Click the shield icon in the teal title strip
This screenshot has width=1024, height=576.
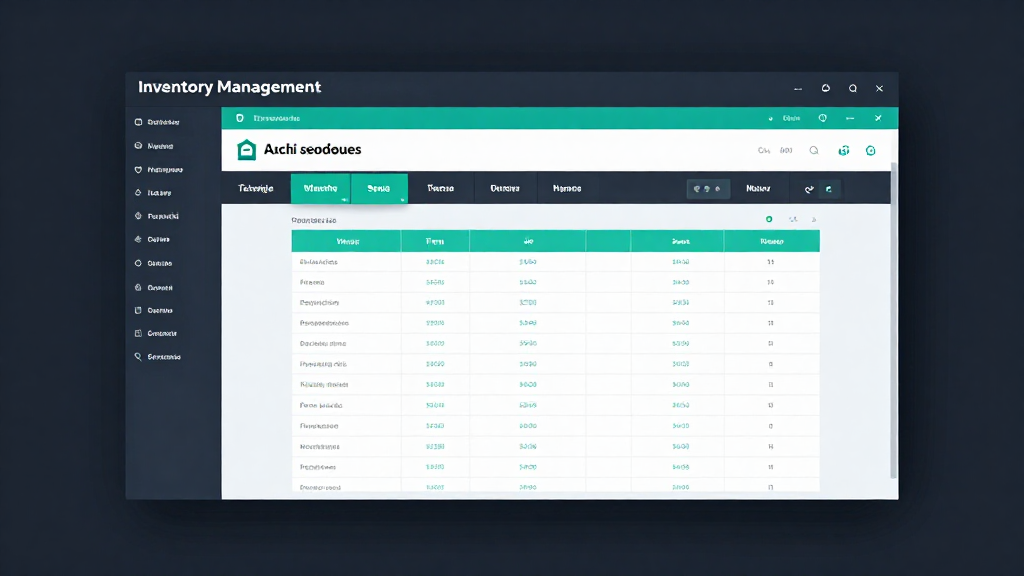click(240, 118)
